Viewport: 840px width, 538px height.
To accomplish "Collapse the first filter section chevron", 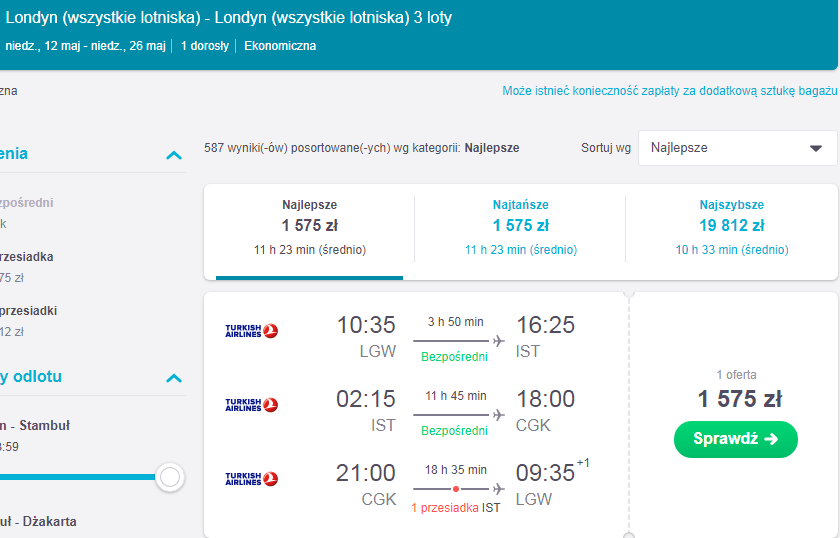I will coord(174,155).
